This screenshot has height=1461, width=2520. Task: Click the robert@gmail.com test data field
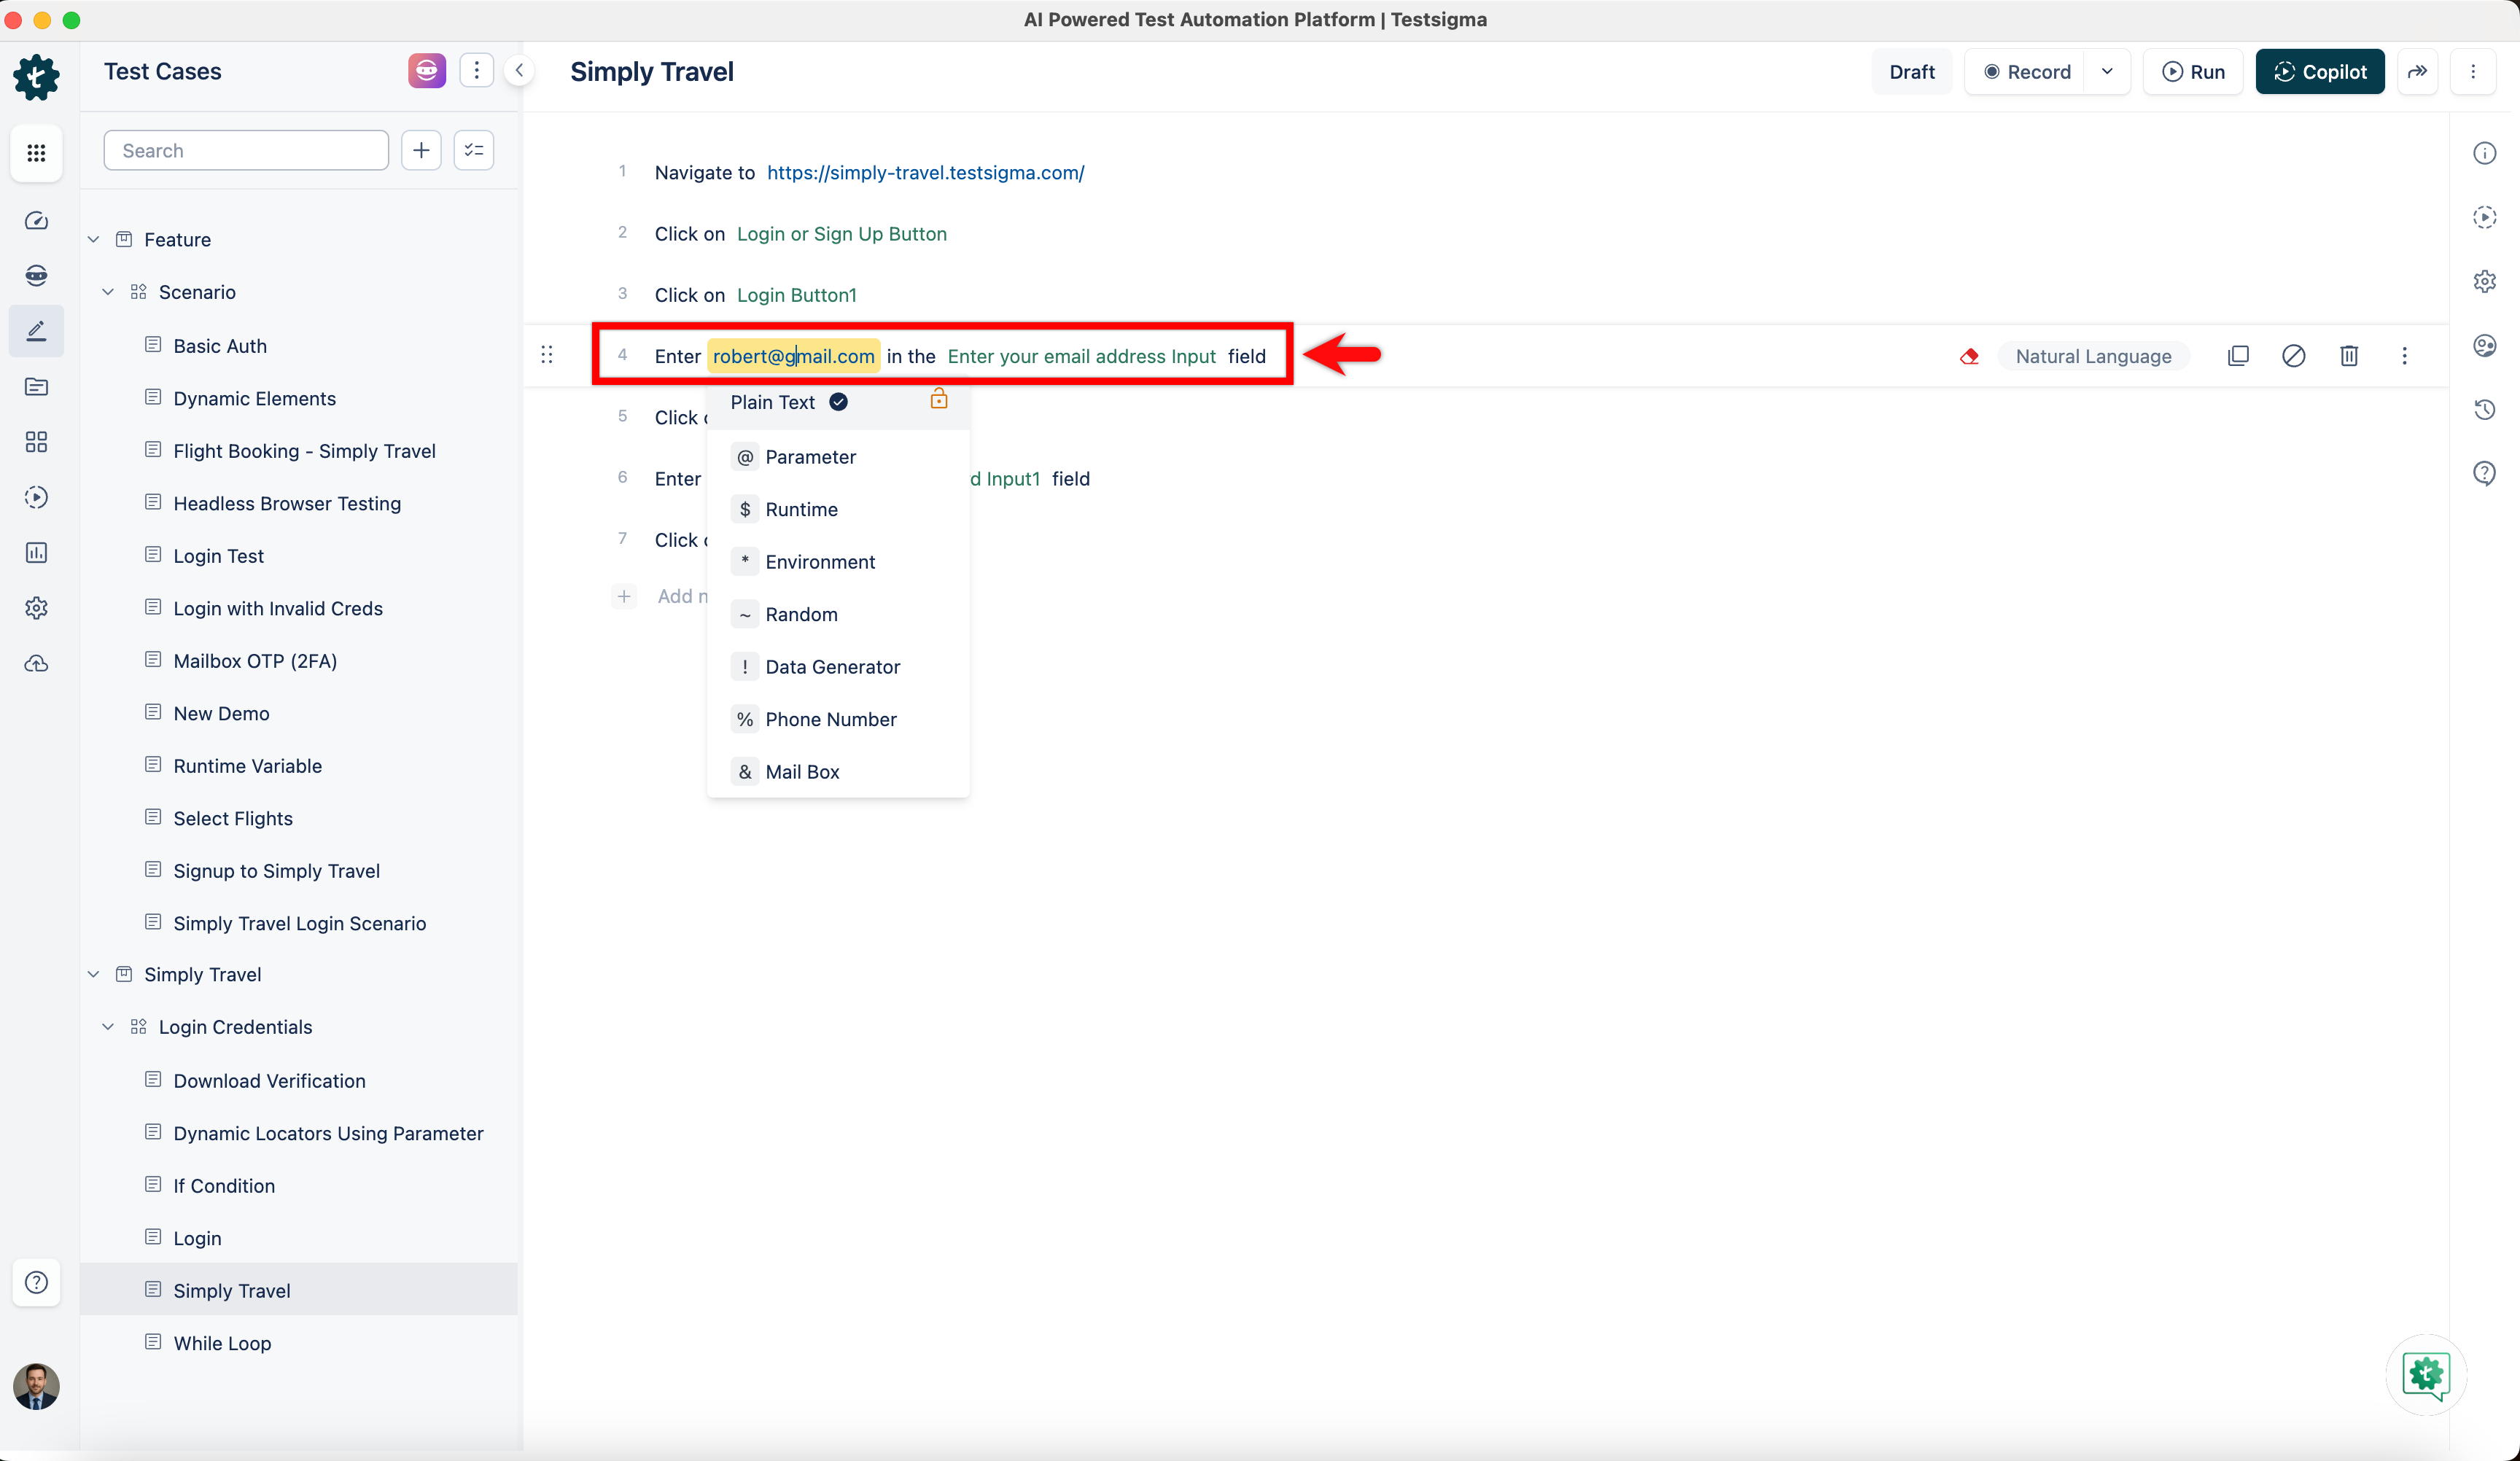tap(793, 356)
